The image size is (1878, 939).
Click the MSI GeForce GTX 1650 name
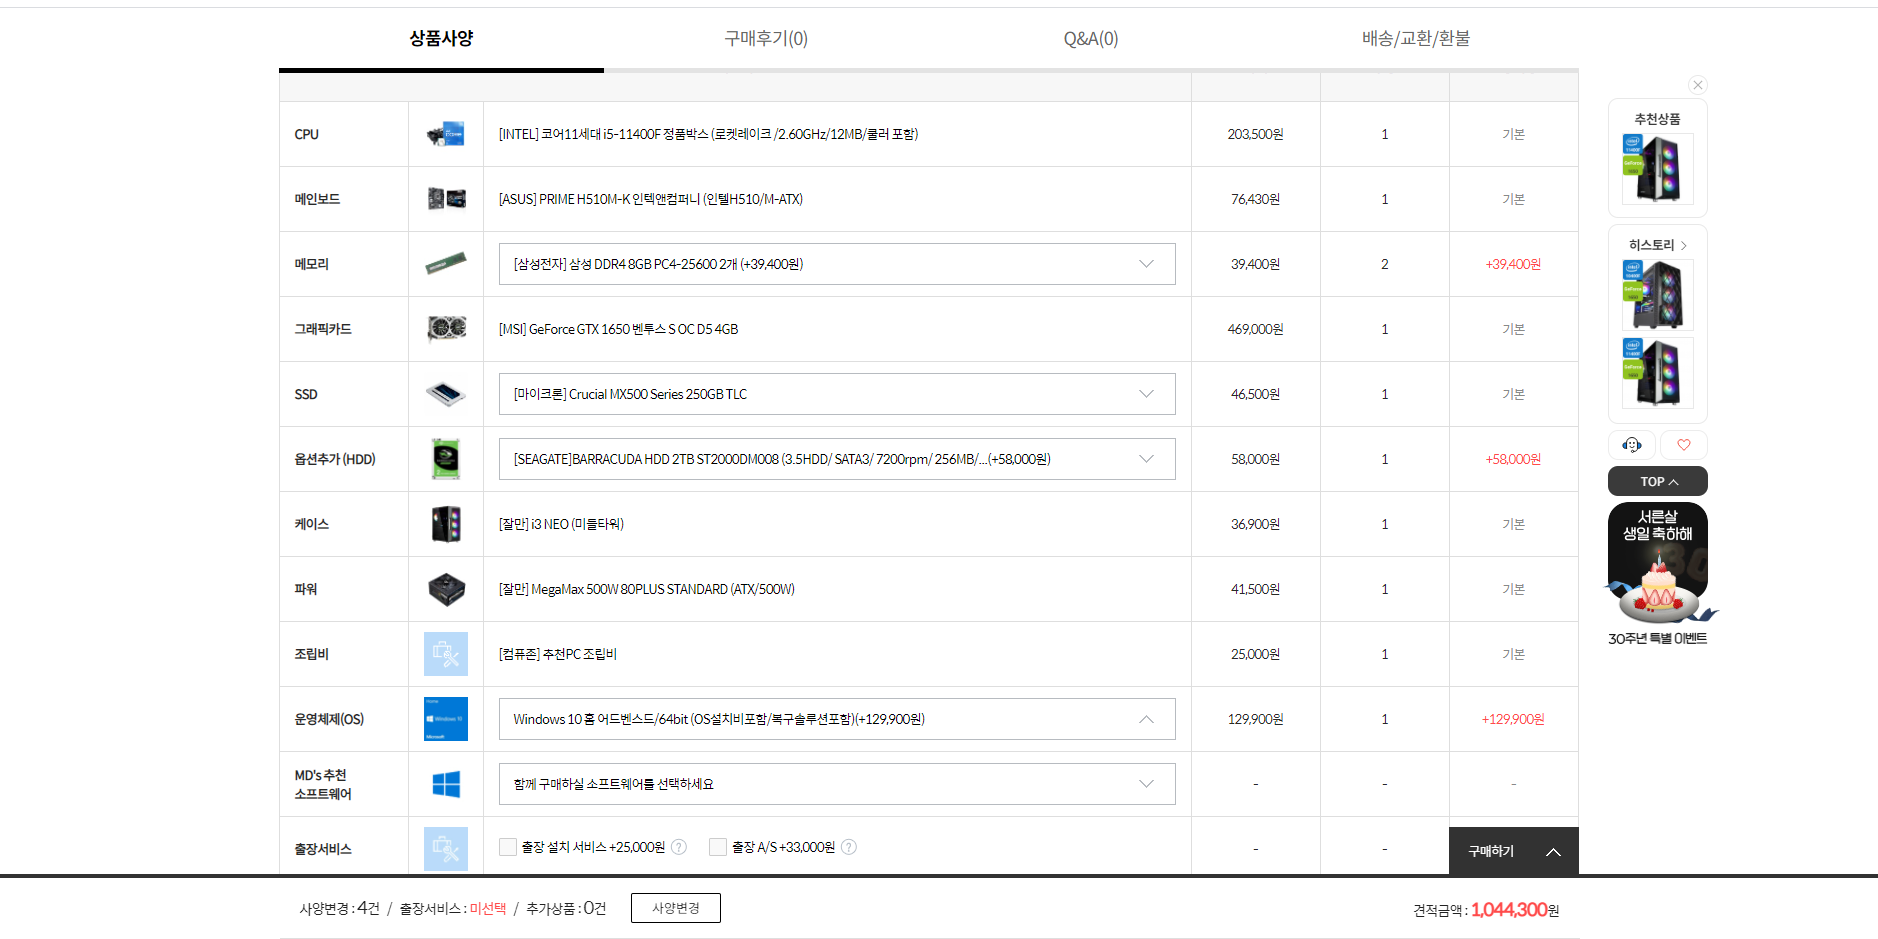pyautogui.click(x=618, y=329)
